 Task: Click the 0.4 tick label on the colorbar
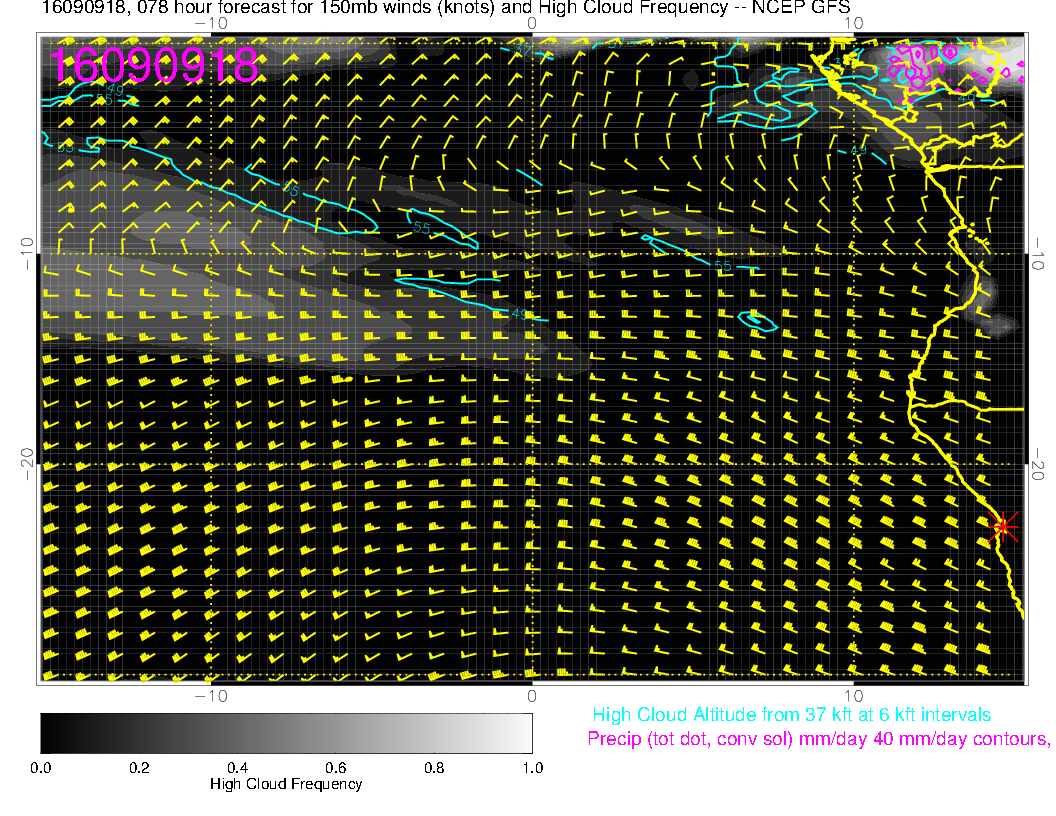(x=237, y=768)
